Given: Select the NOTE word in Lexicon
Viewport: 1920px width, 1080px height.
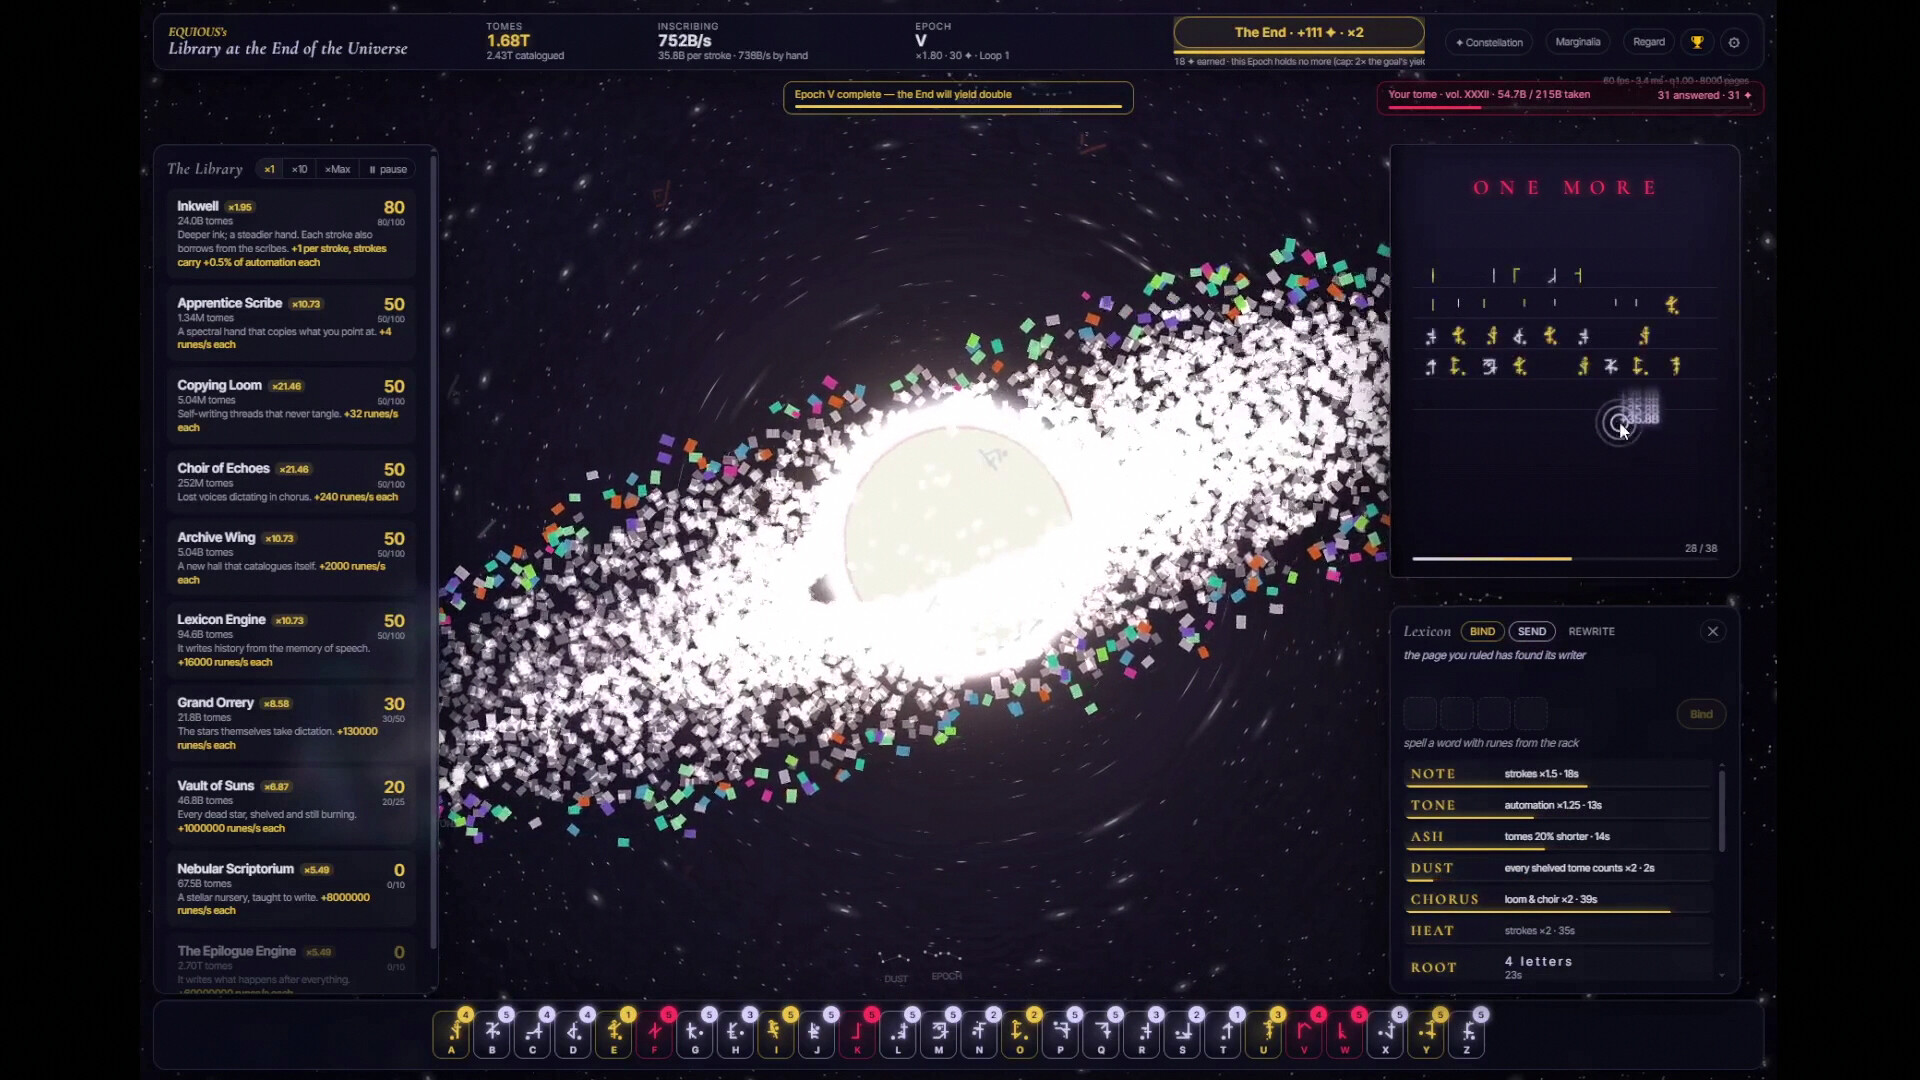Looking at the screenshot, I should pos(1558,774).
